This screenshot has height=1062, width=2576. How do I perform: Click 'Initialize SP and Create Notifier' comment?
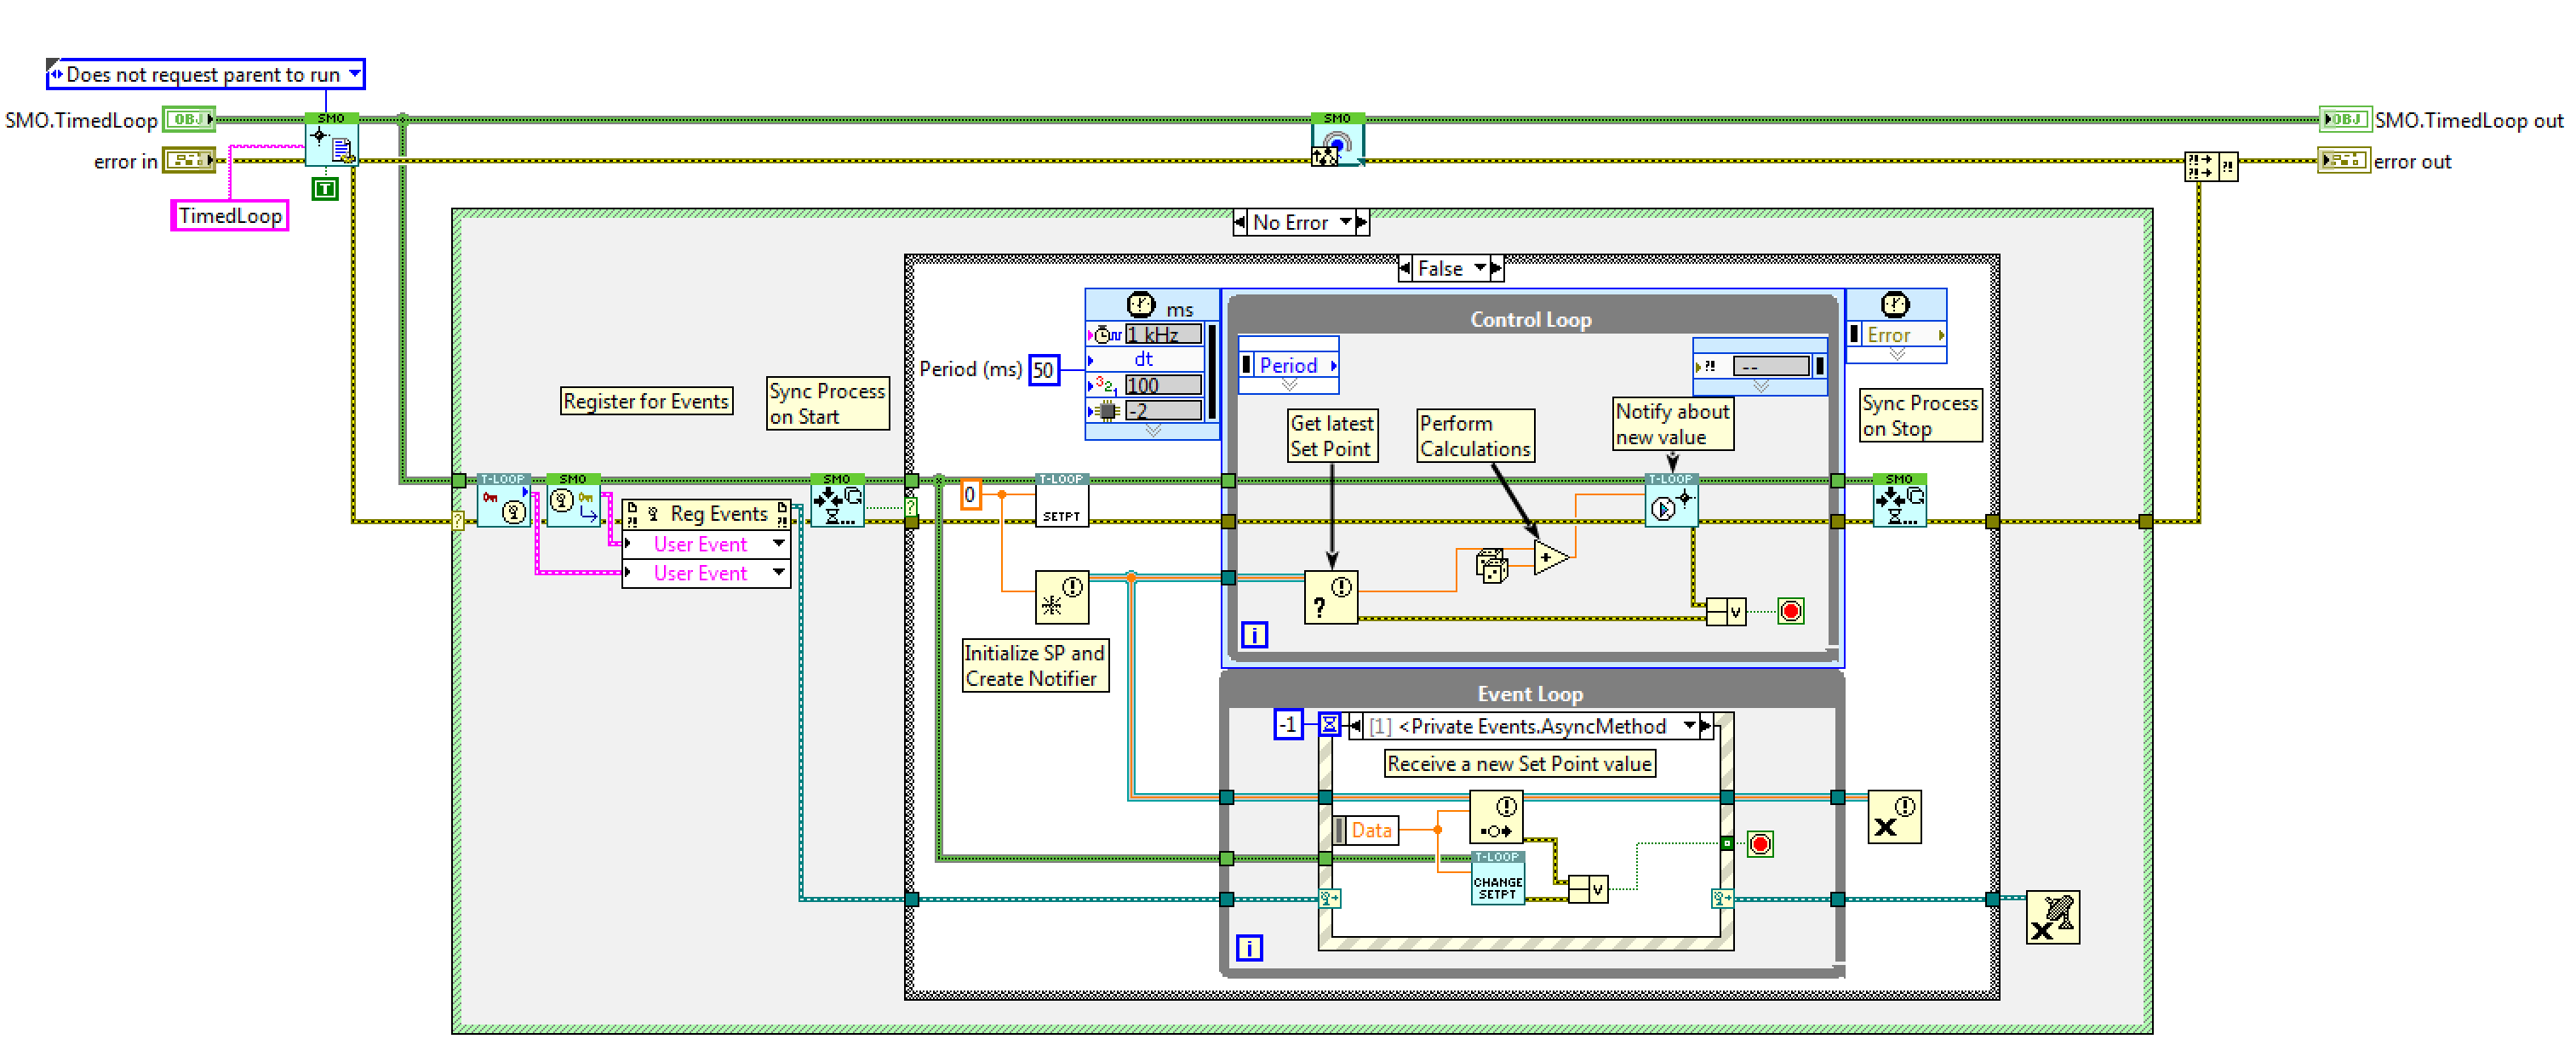coord(1035,665)
